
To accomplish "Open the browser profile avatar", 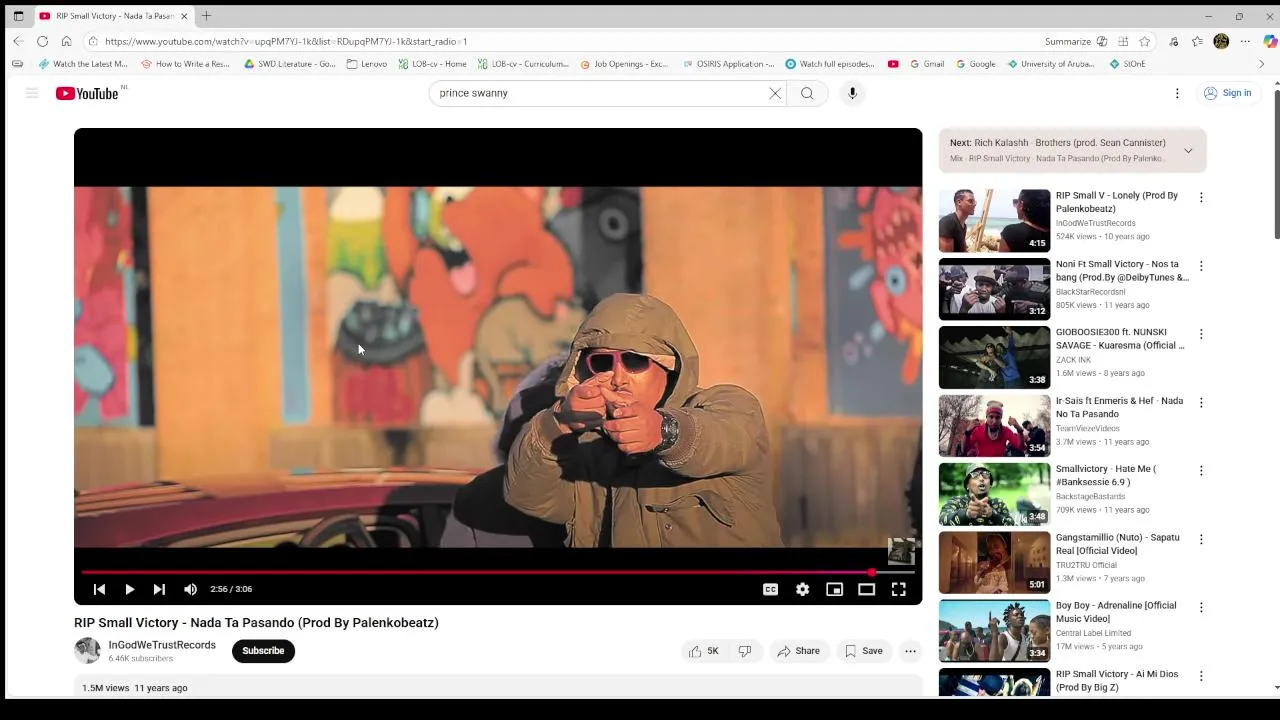I will 1221,41.
